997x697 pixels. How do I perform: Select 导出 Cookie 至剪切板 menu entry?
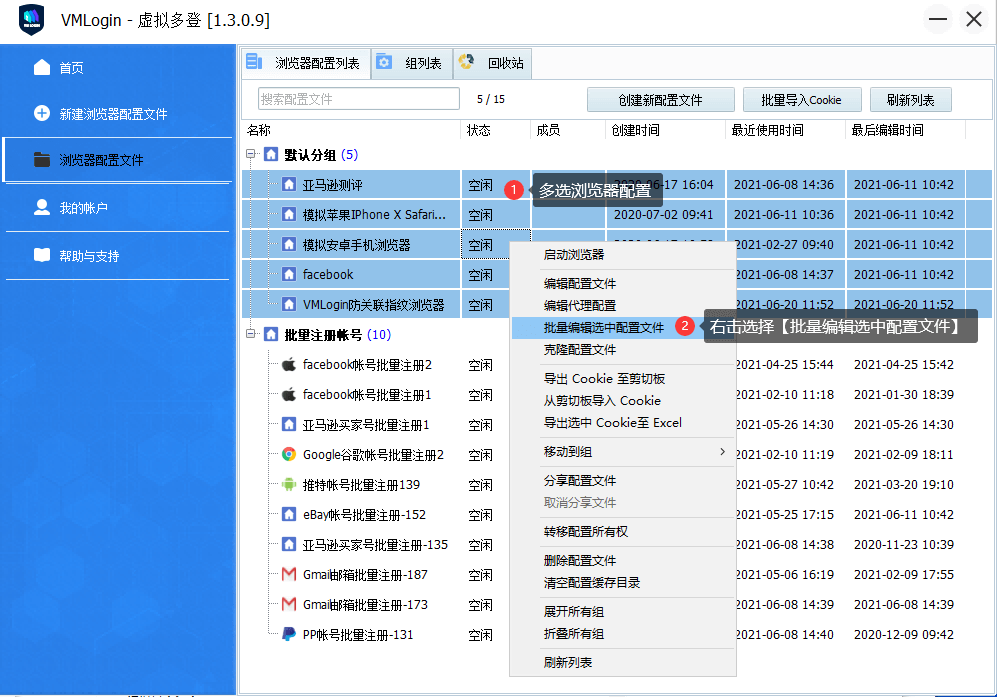point(622,379)
